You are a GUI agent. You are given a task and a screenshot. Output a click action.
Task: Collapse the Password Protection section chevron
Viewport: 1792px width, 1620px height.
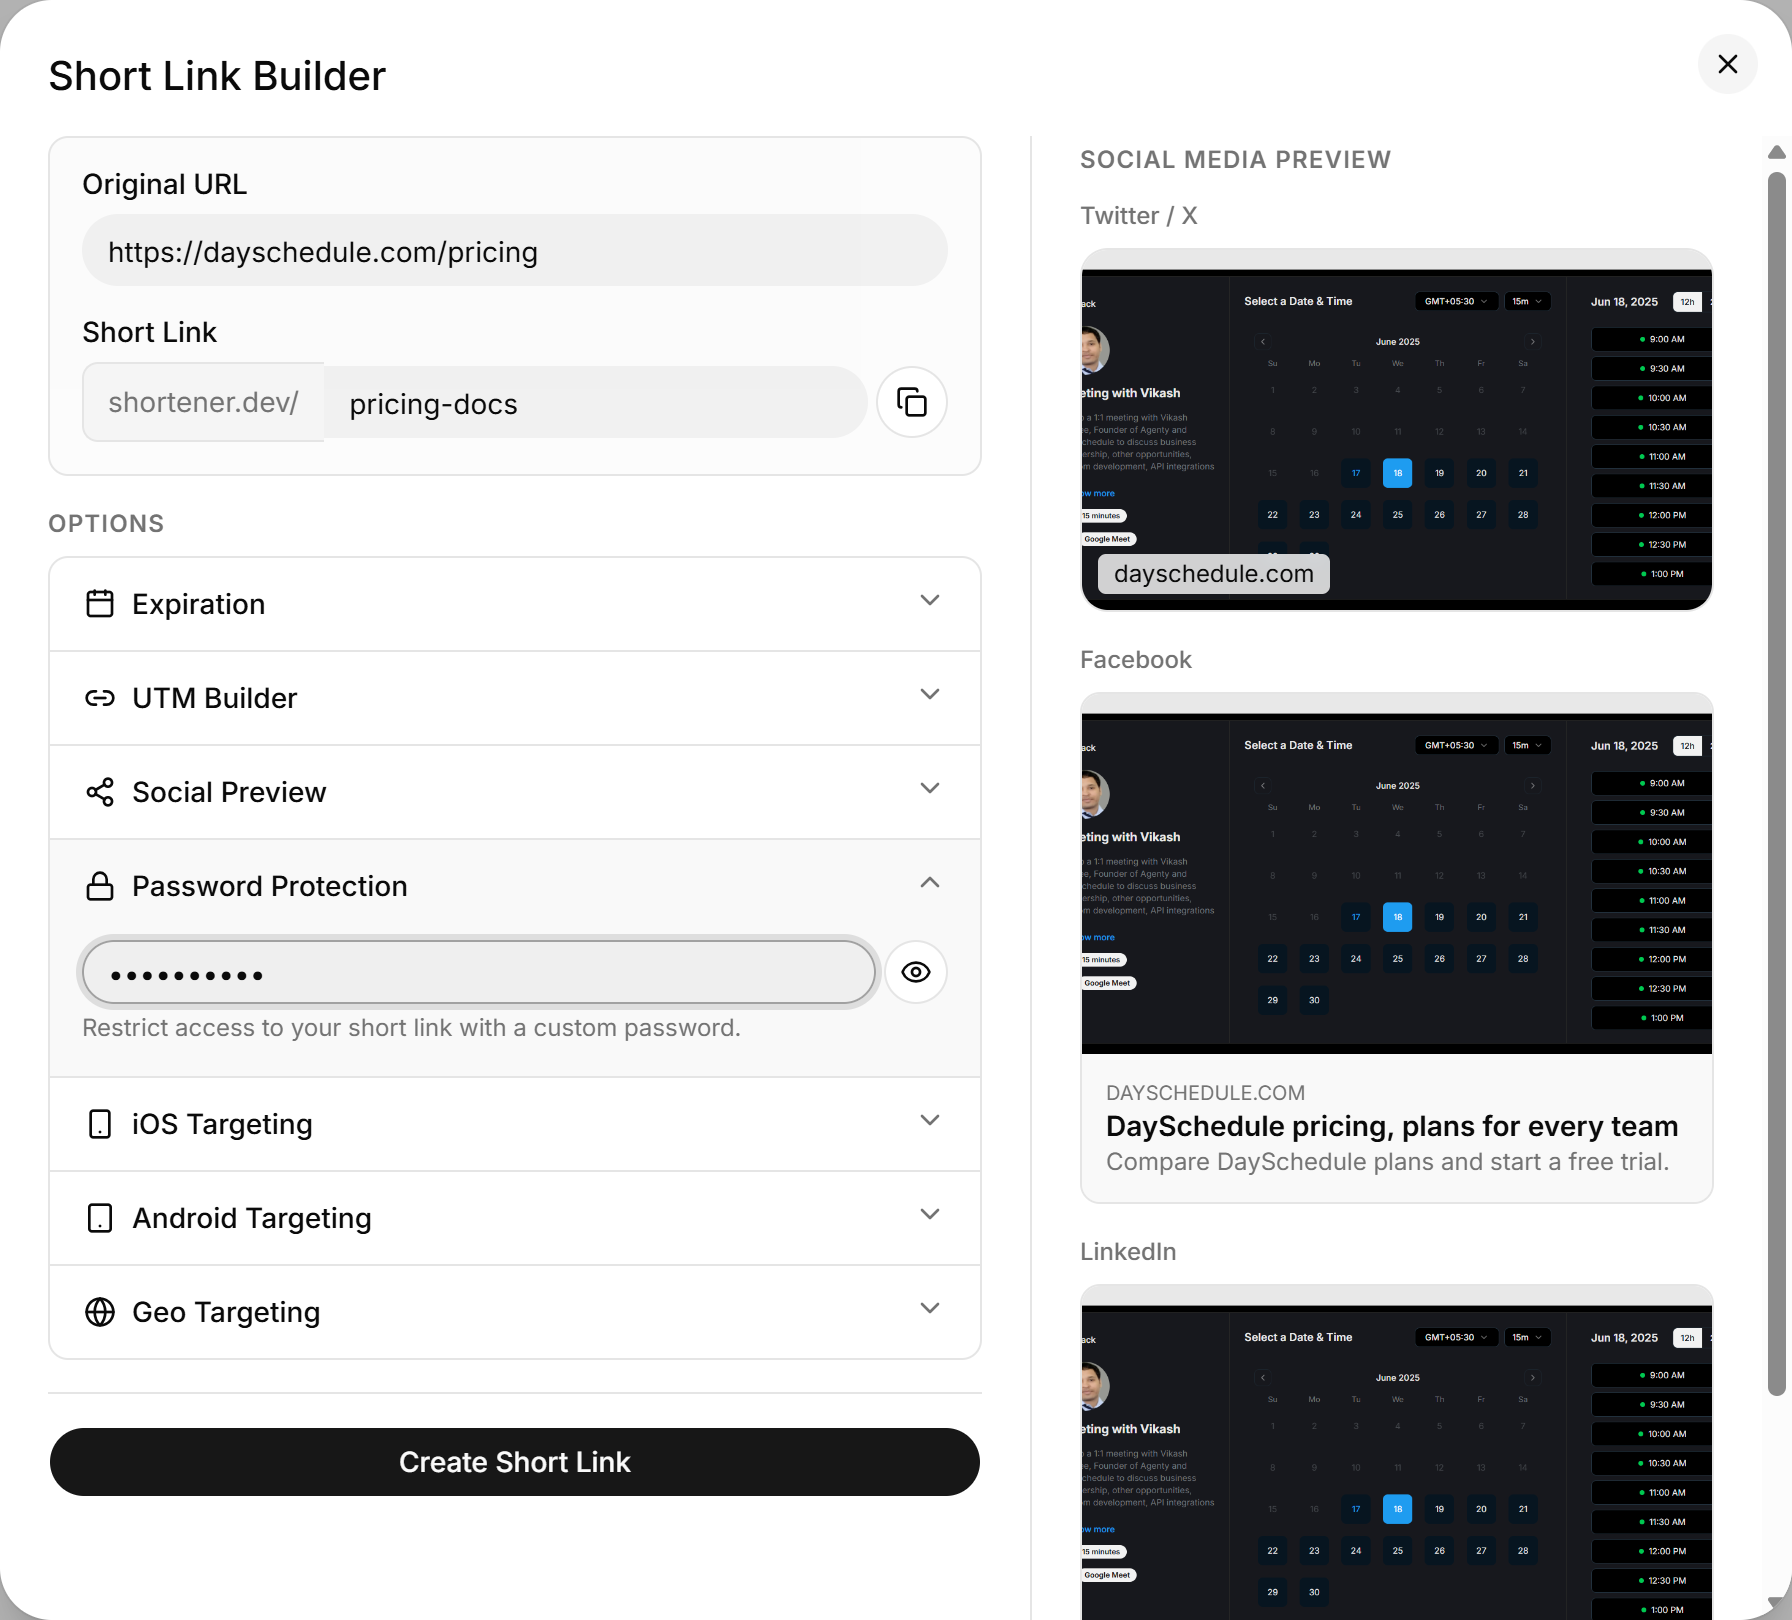930,882
